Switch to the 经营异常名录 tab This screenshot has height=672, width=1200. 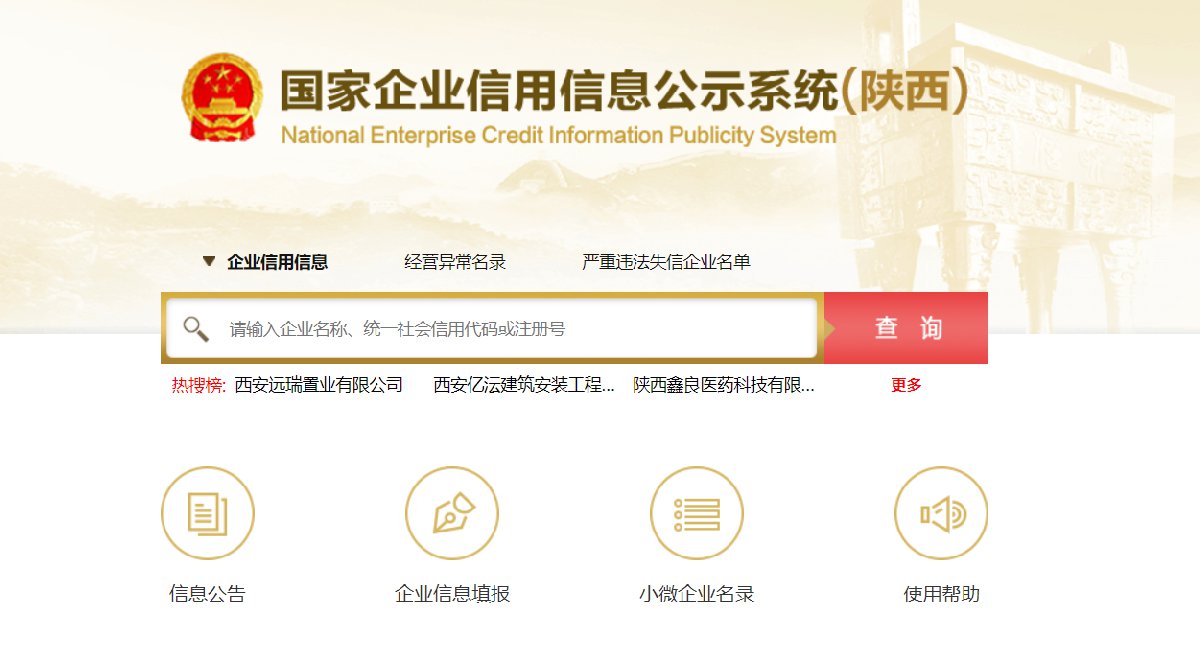tap(455, 261)
